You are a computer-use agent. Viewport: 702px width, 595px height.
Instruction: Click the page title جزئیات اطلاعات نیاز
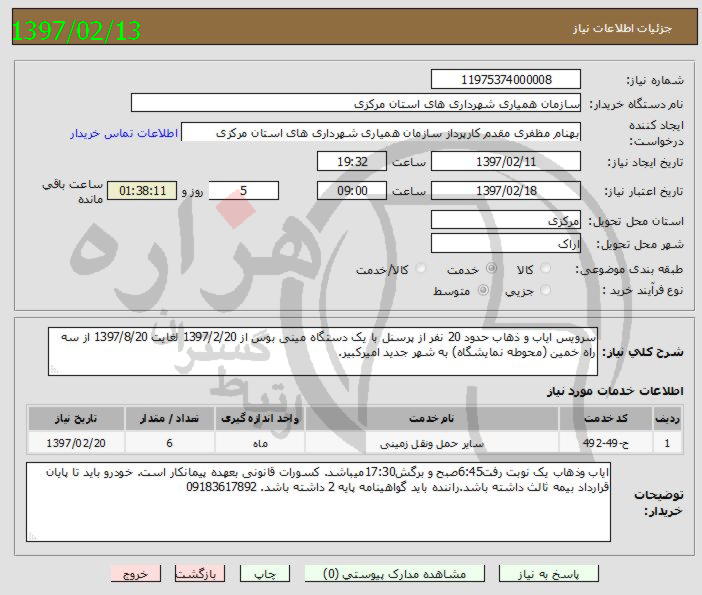click(622, 28)
